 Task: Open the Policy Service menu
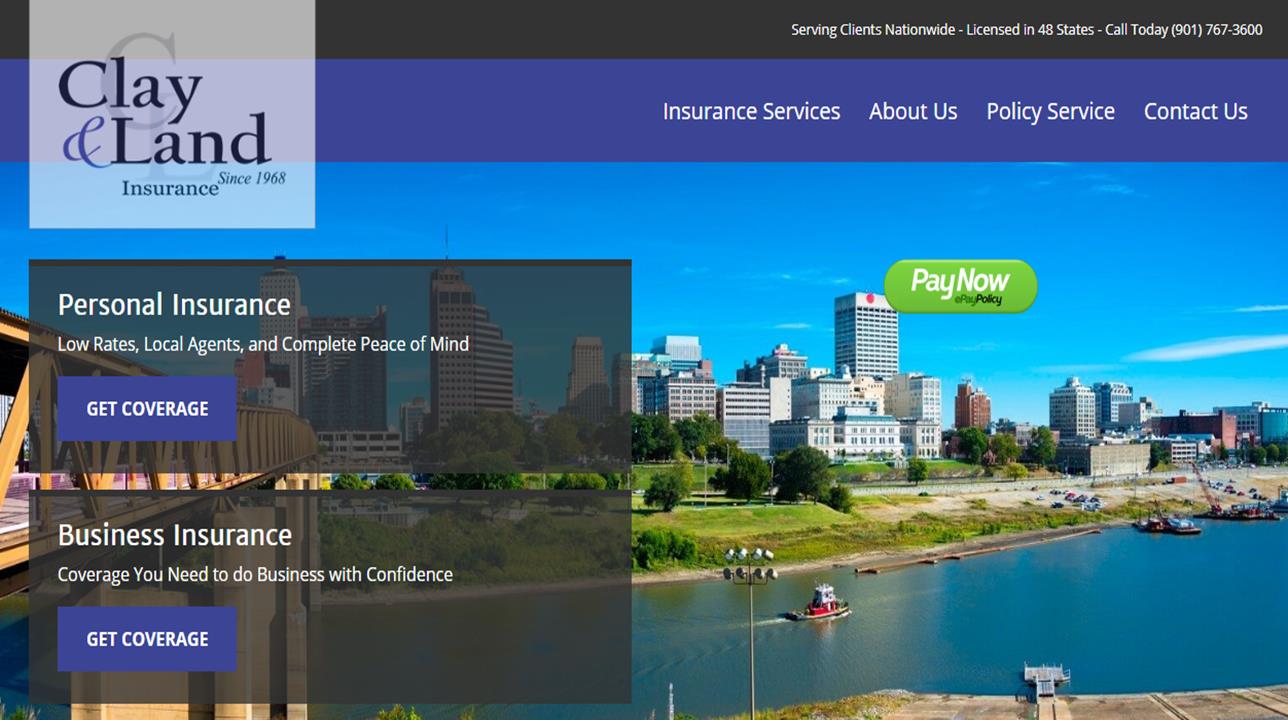pos(1050,111)
